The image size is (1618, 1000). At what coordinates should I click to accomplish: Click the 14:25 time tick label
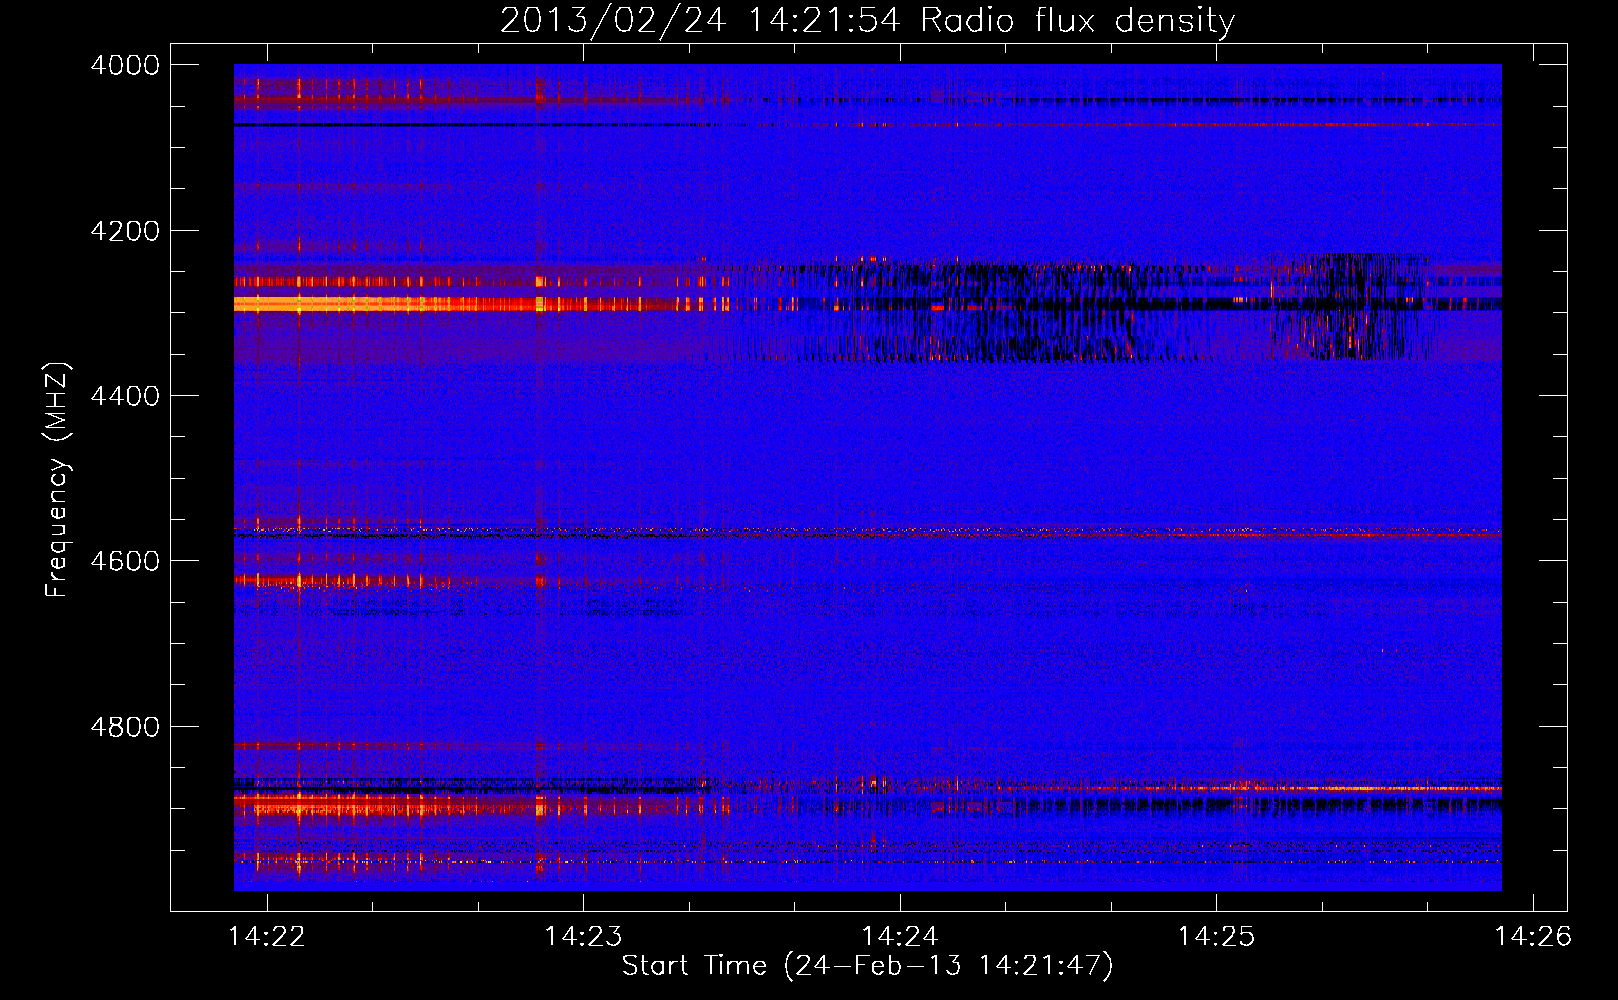[x=1216, y=936]
